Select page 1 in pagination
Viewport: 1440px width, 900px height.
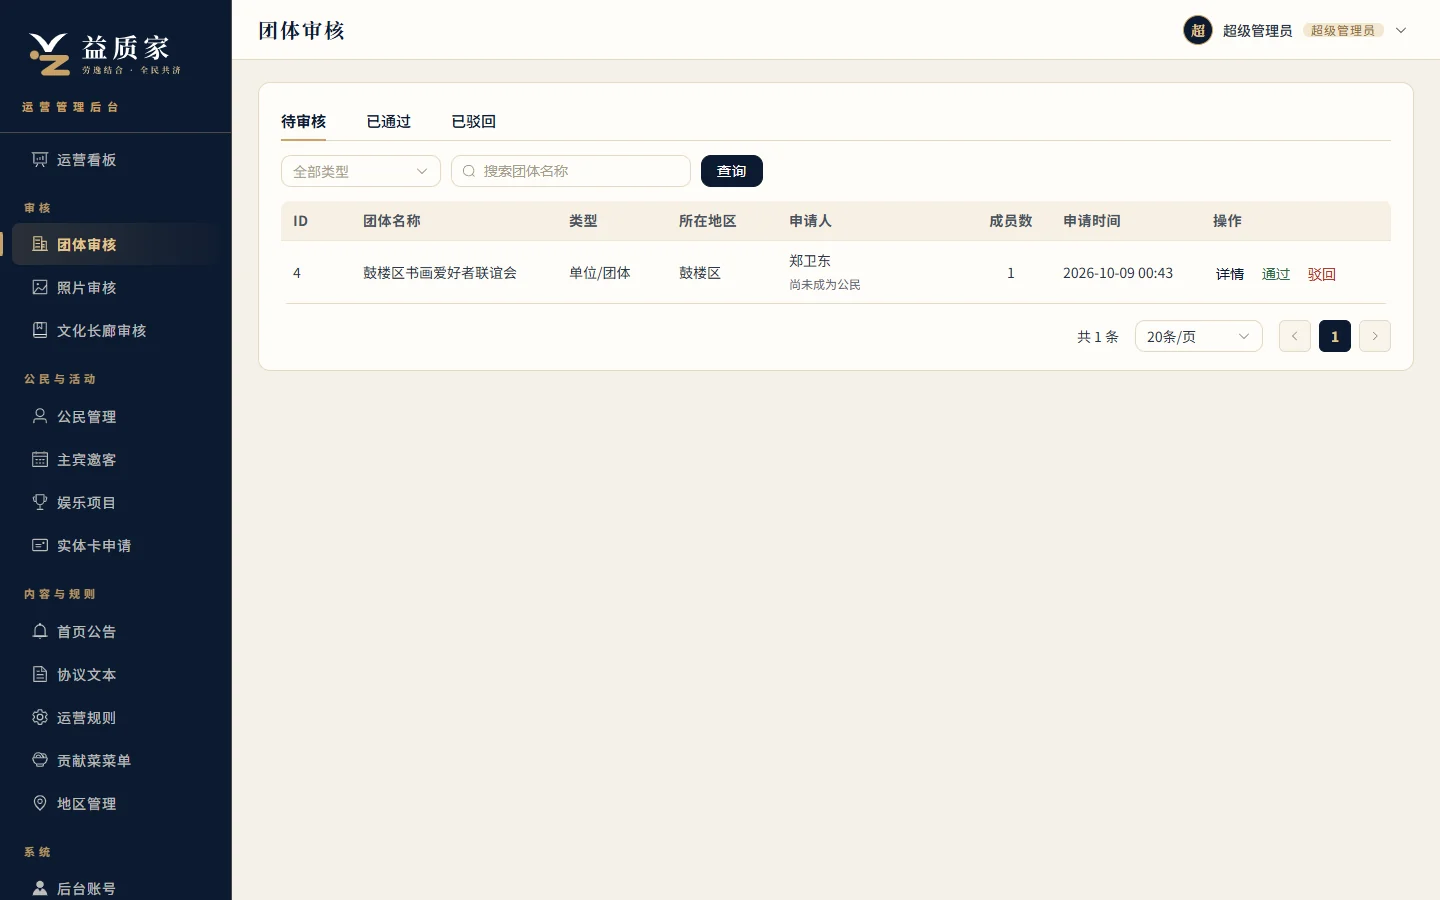click(x=1335, y=336)
